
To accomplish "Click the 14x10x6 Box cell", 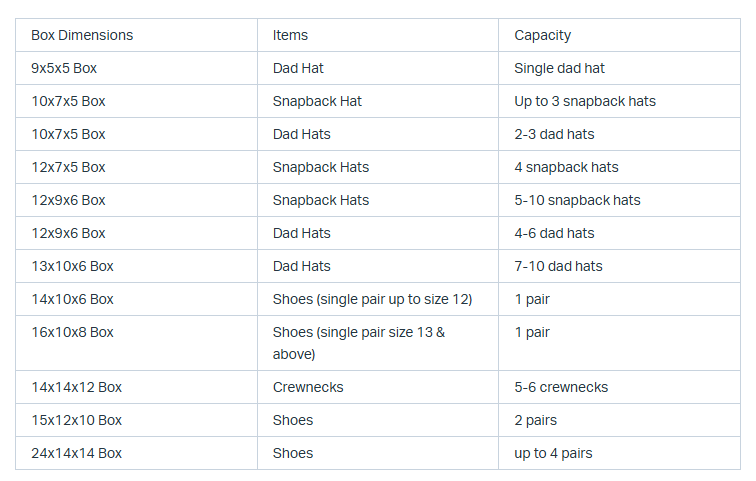I will 72,299.
